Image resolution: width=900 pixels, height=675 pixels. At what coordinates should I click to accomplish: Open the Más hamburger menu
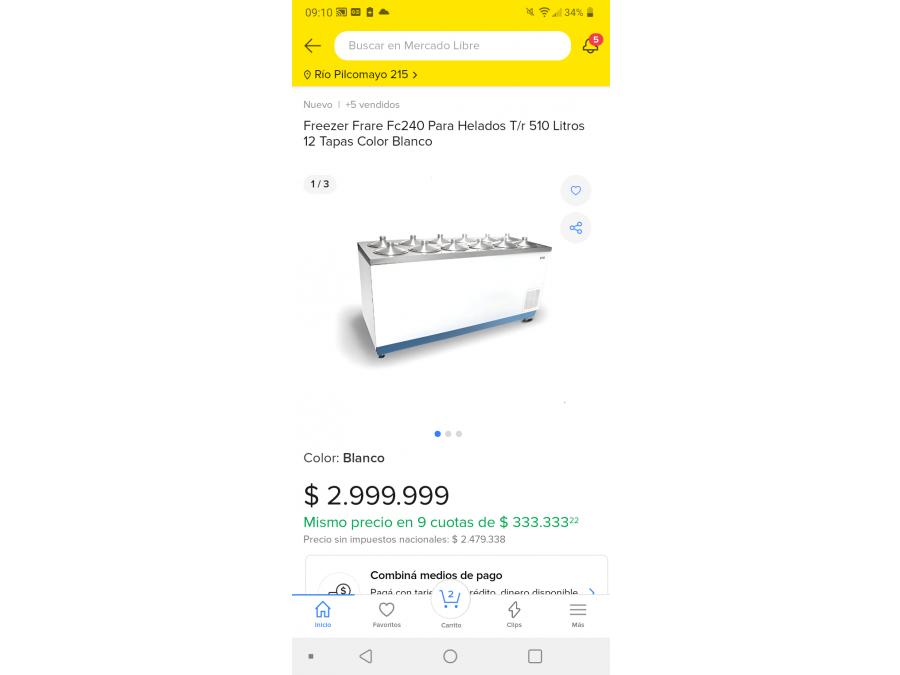pyautogui.click(x=578, y=613)
